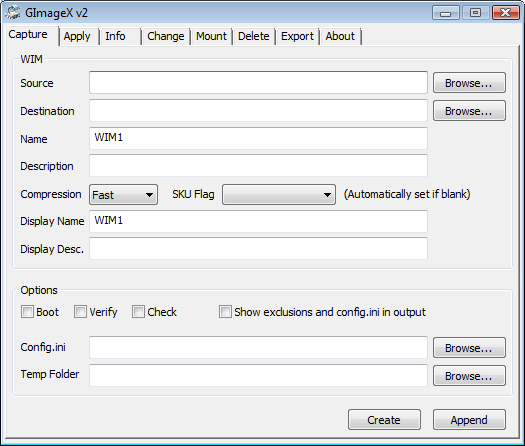The image size is (525, 446).
Task: Close the GImageX window
Action: tap(506, 13)
